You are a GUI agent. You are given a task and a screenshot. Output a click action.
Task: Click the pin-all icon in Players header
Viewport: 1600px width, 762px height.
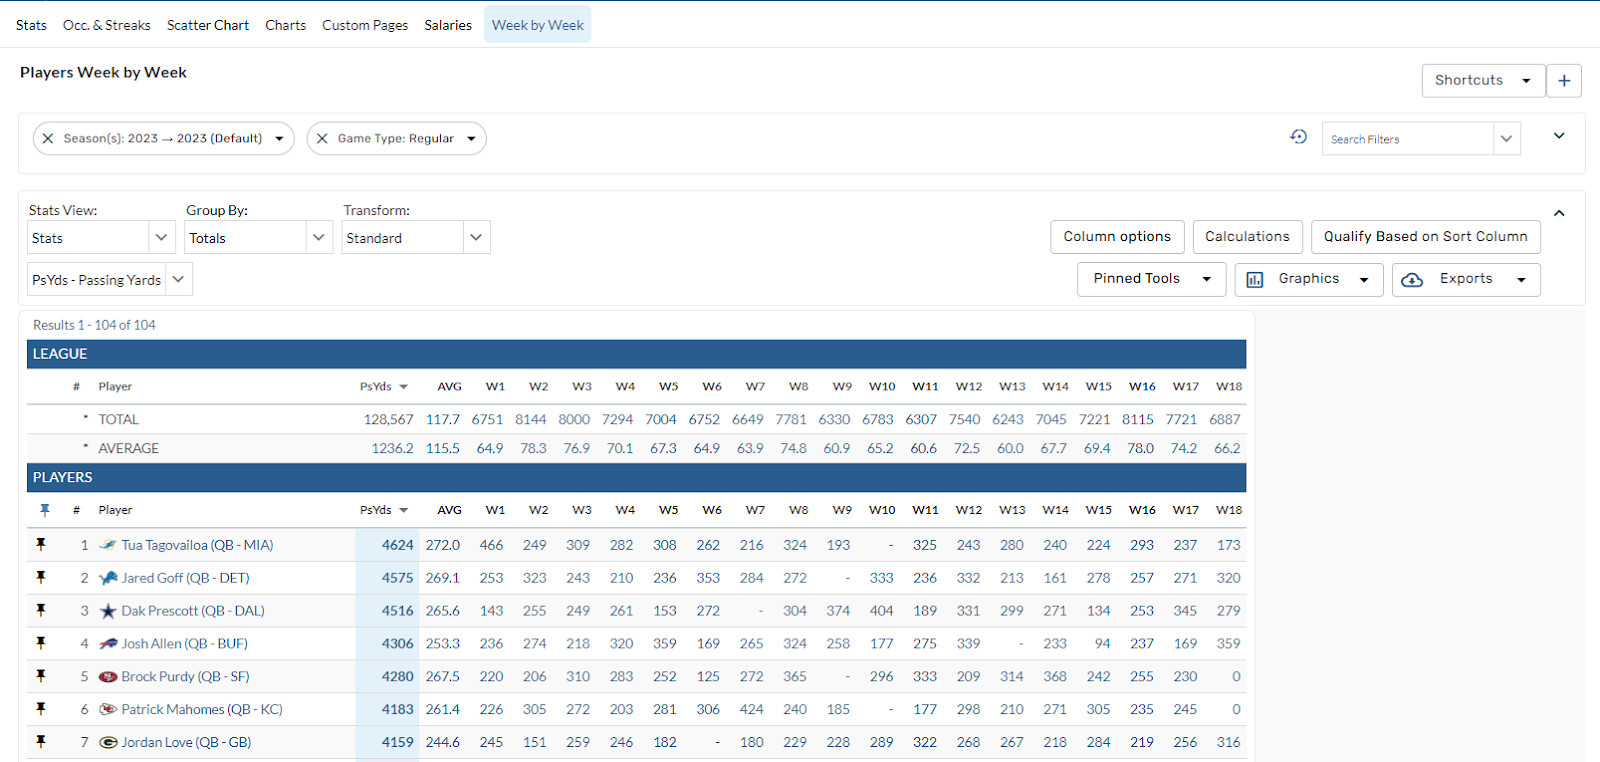point(44,510)
